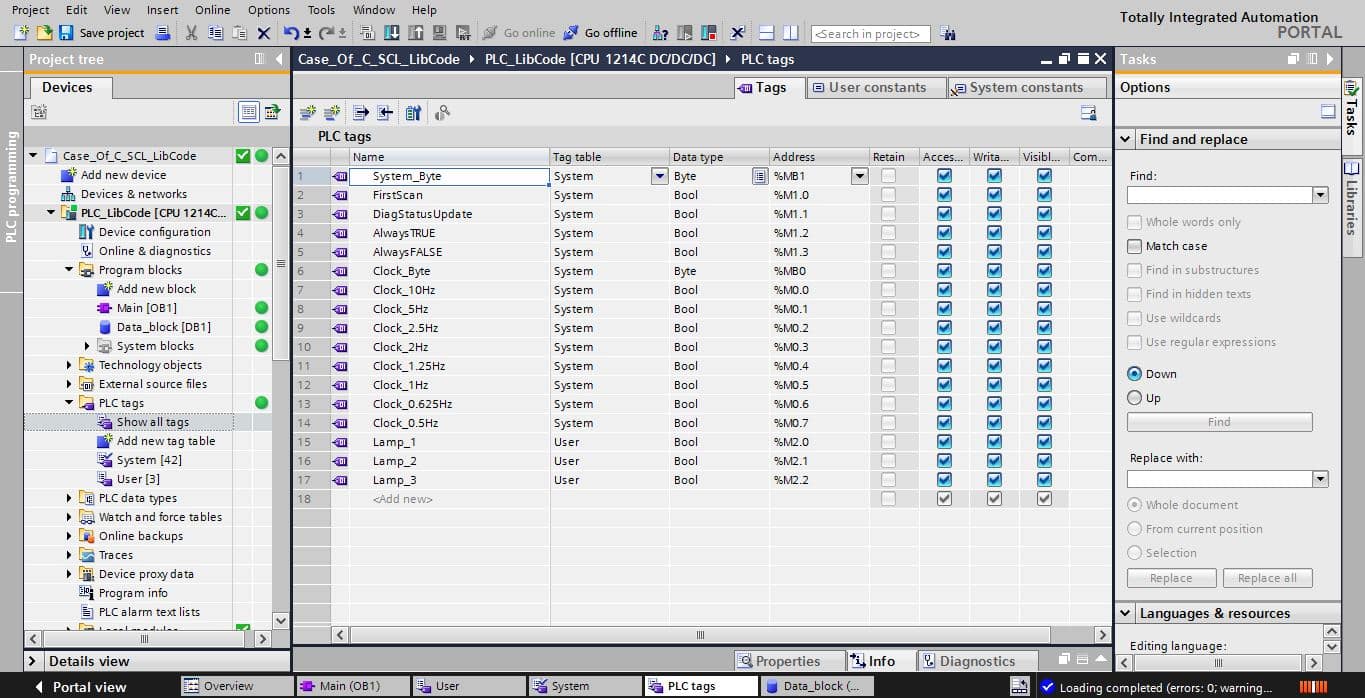1365x698 pixels.
Task: Click the tag table horizontal scrollbar
Action: click(700, 635)
